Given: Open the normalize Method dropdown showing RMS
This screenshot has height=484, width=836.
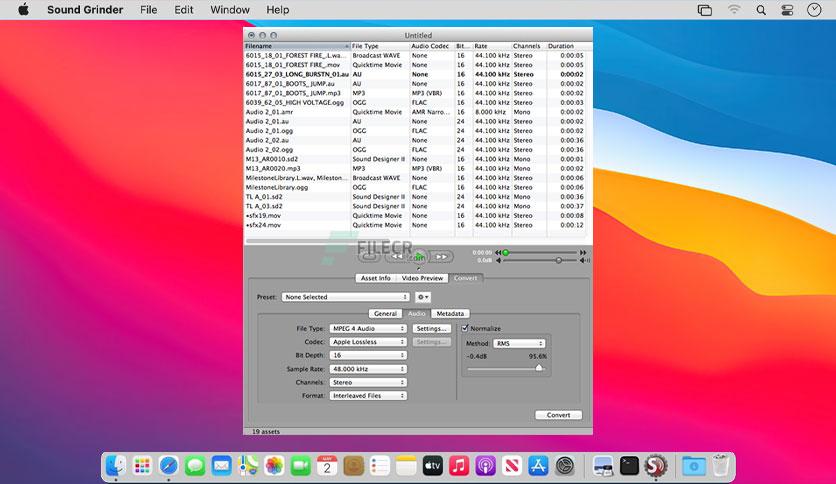Looking at the screenshot, I should tap(519, 344).
